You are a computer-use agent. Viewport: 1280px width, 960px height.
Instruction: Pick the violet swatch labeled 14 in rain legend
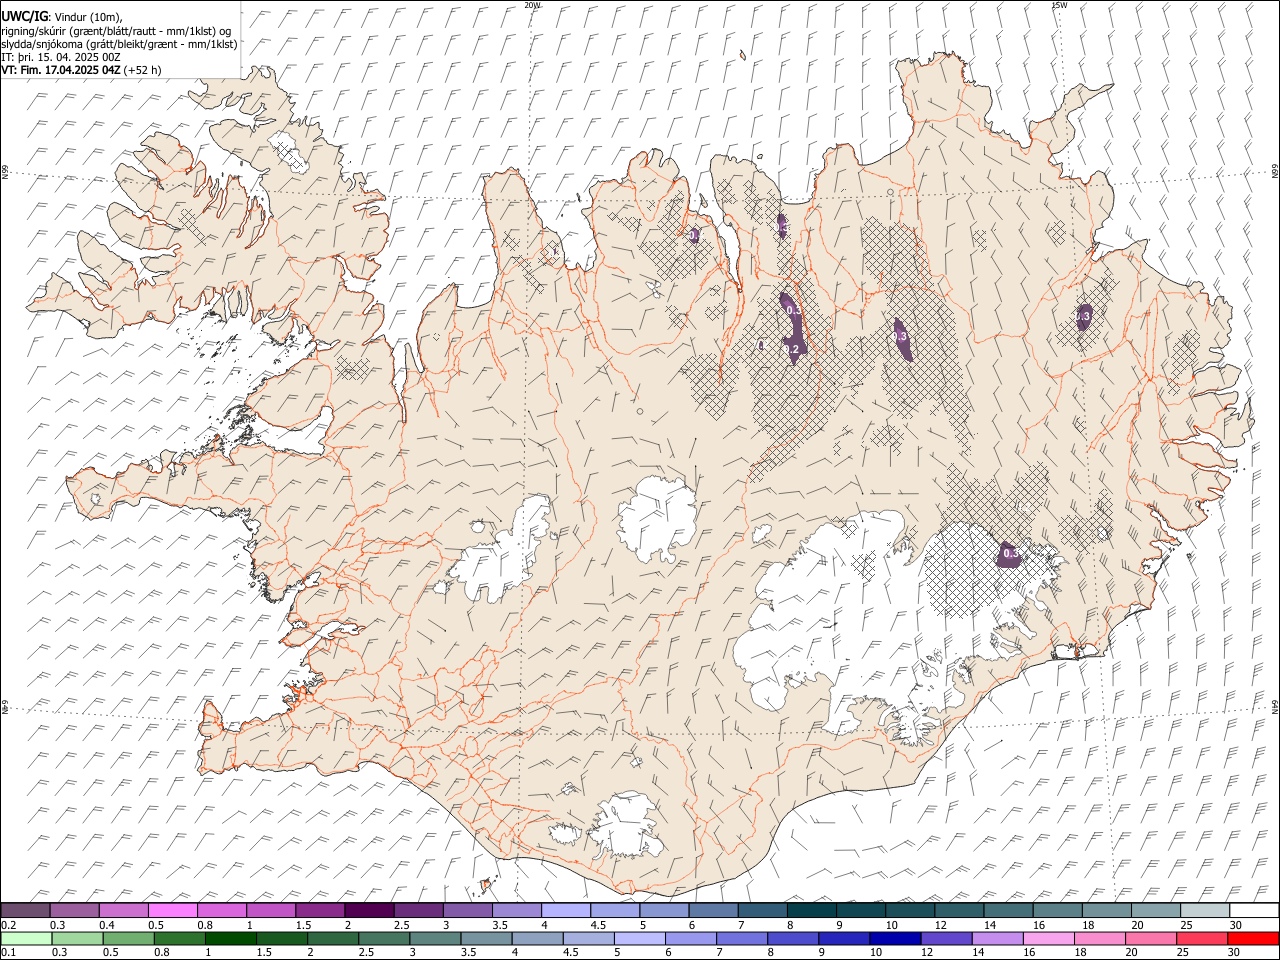click(x=996, y=938)
